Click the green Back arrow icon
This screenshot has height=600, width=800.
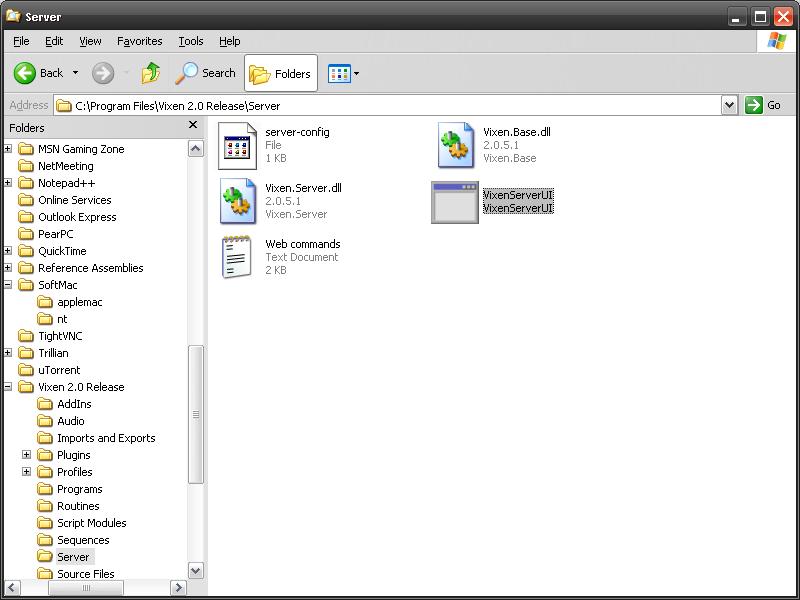[x=24, y=73]
